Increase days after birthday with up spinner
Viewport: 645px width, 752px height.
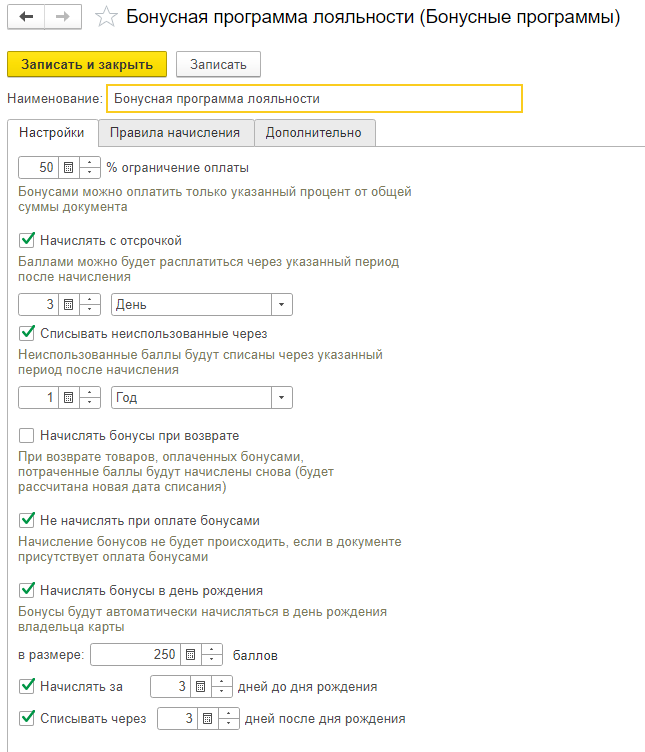[228, 714]
